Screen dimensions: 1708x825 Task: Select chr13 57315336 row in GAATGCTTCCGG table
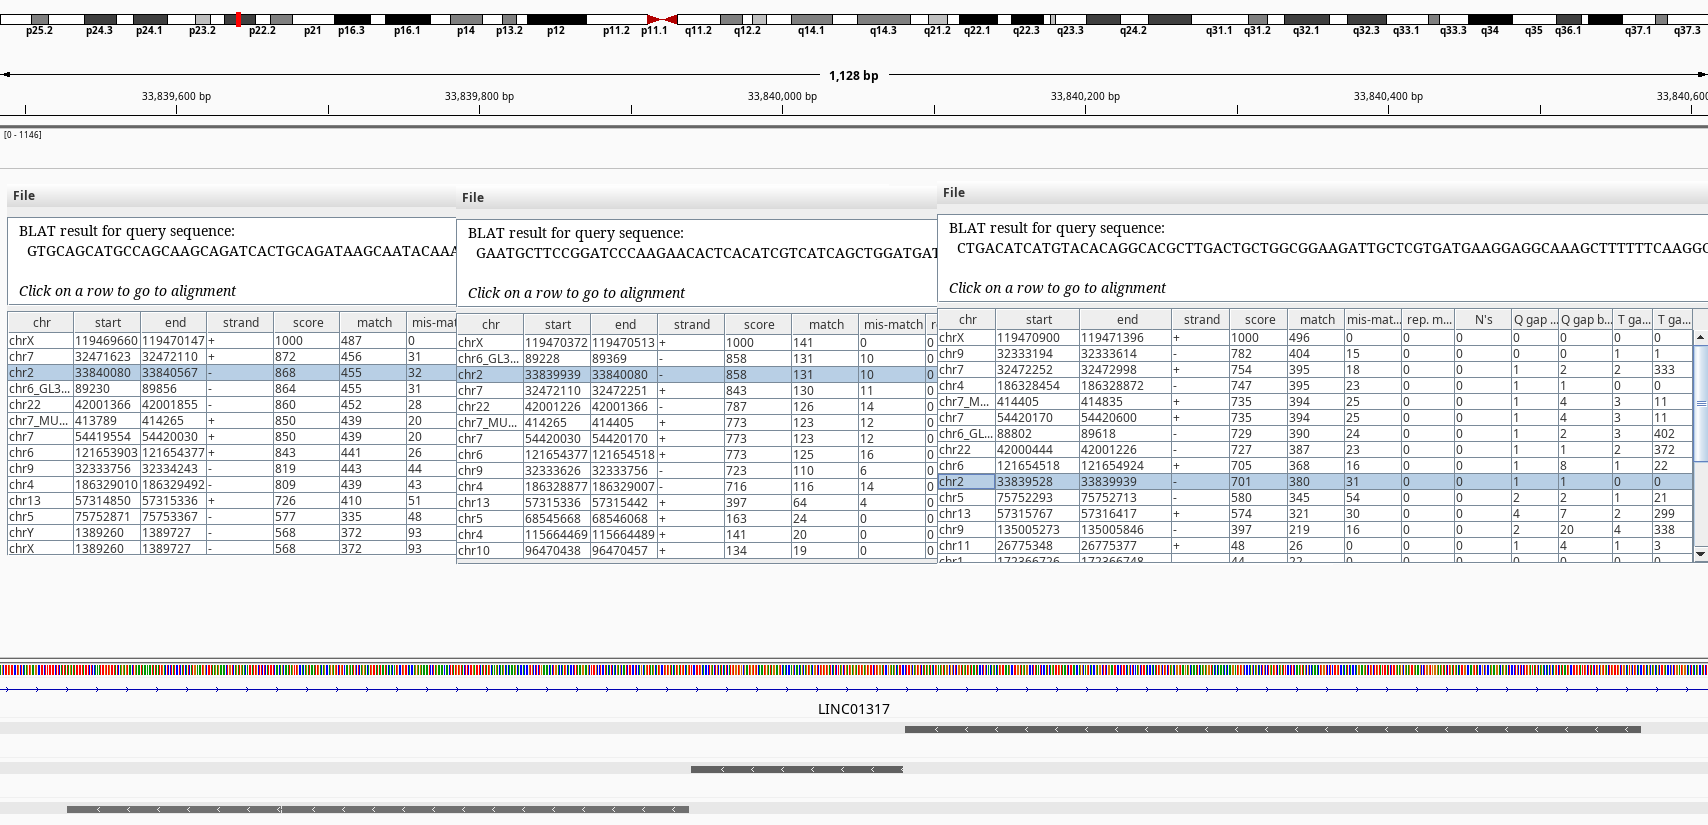(x=697, y=502)
